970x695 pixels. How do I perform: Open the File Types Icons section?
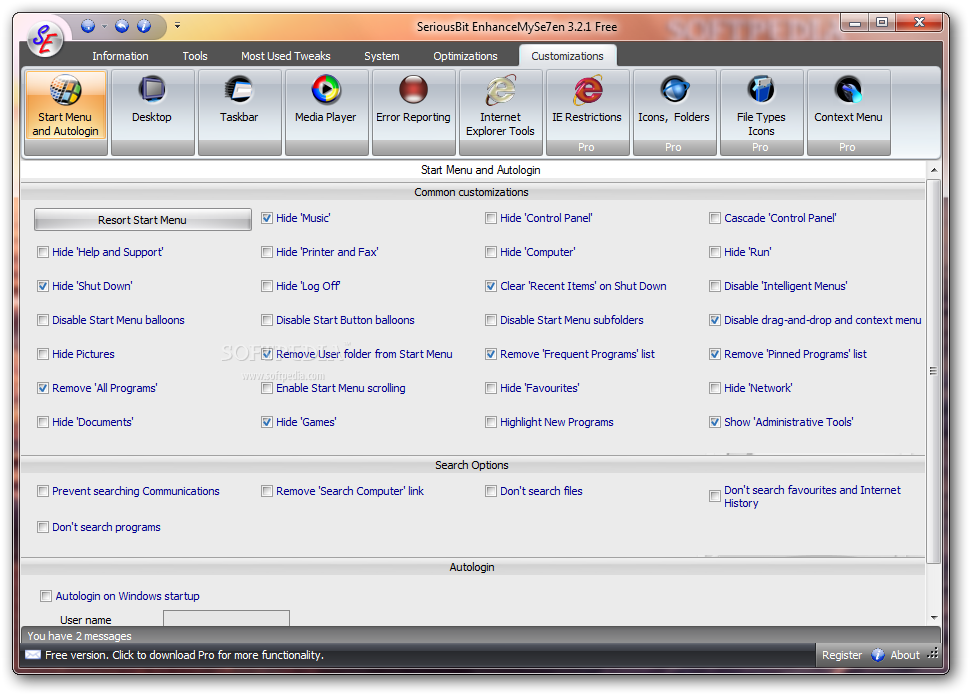point(762,112)
